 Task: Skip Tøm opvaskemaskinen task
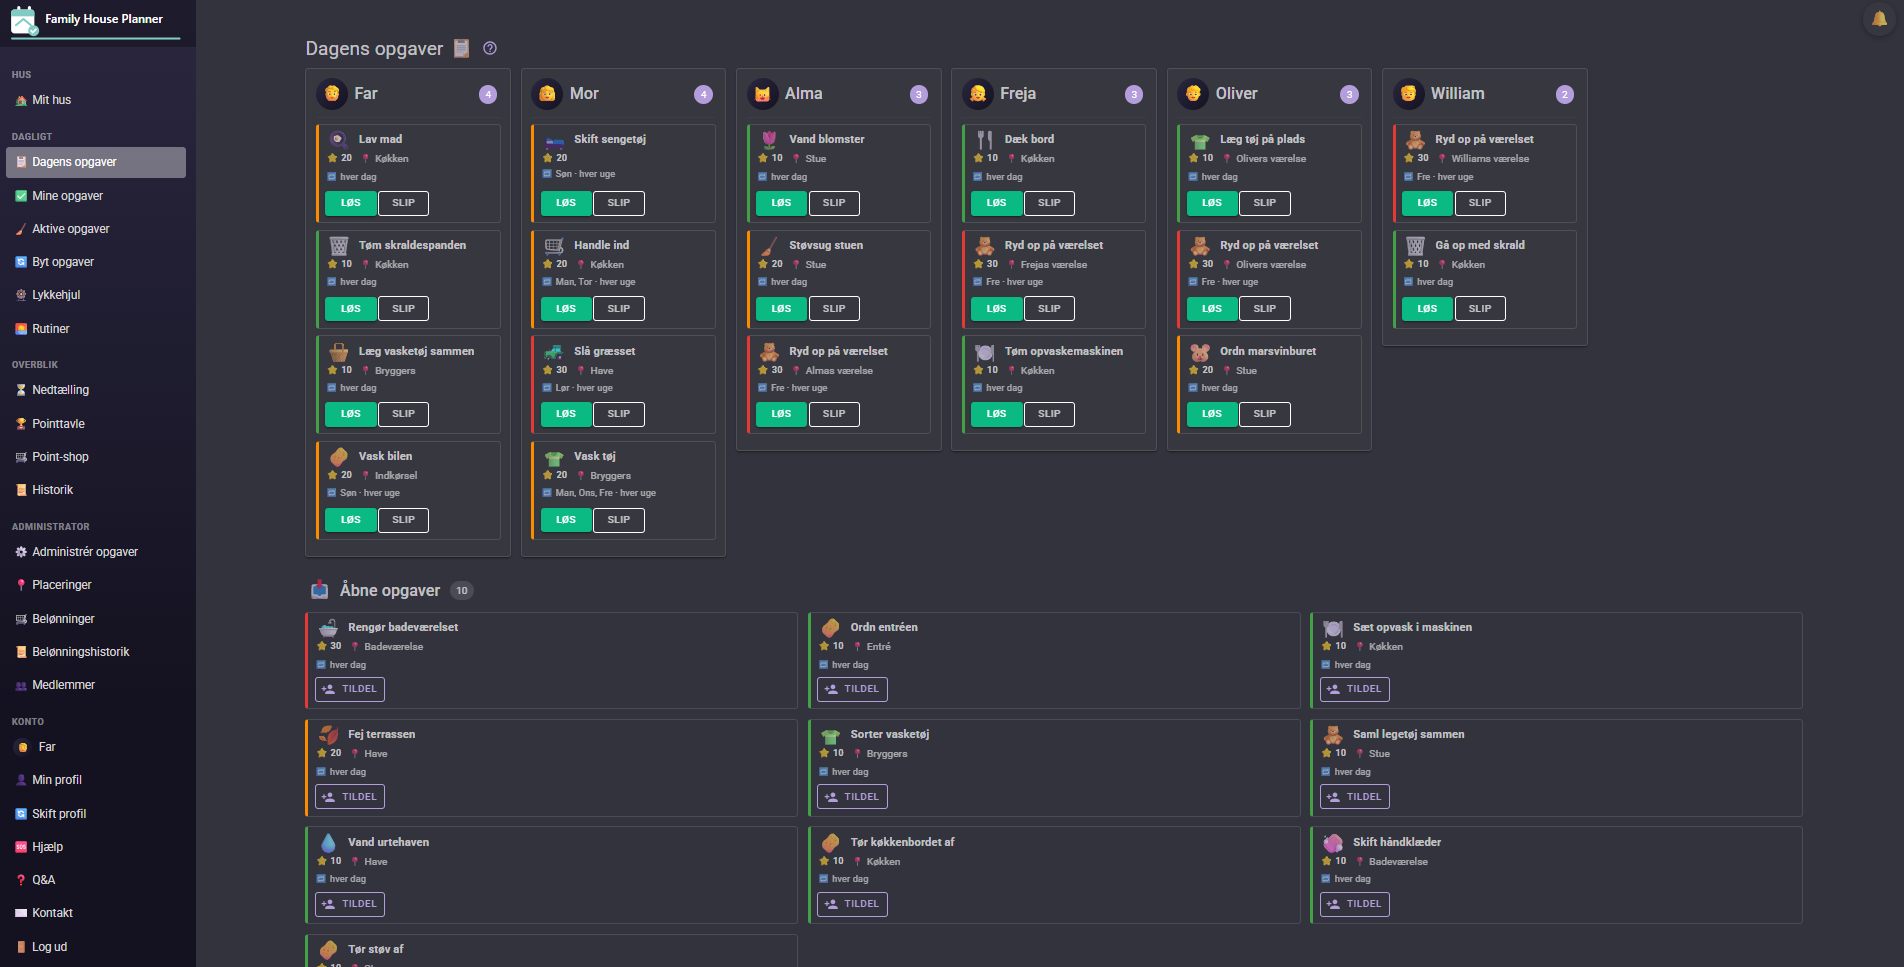[x=1049, y=414]
